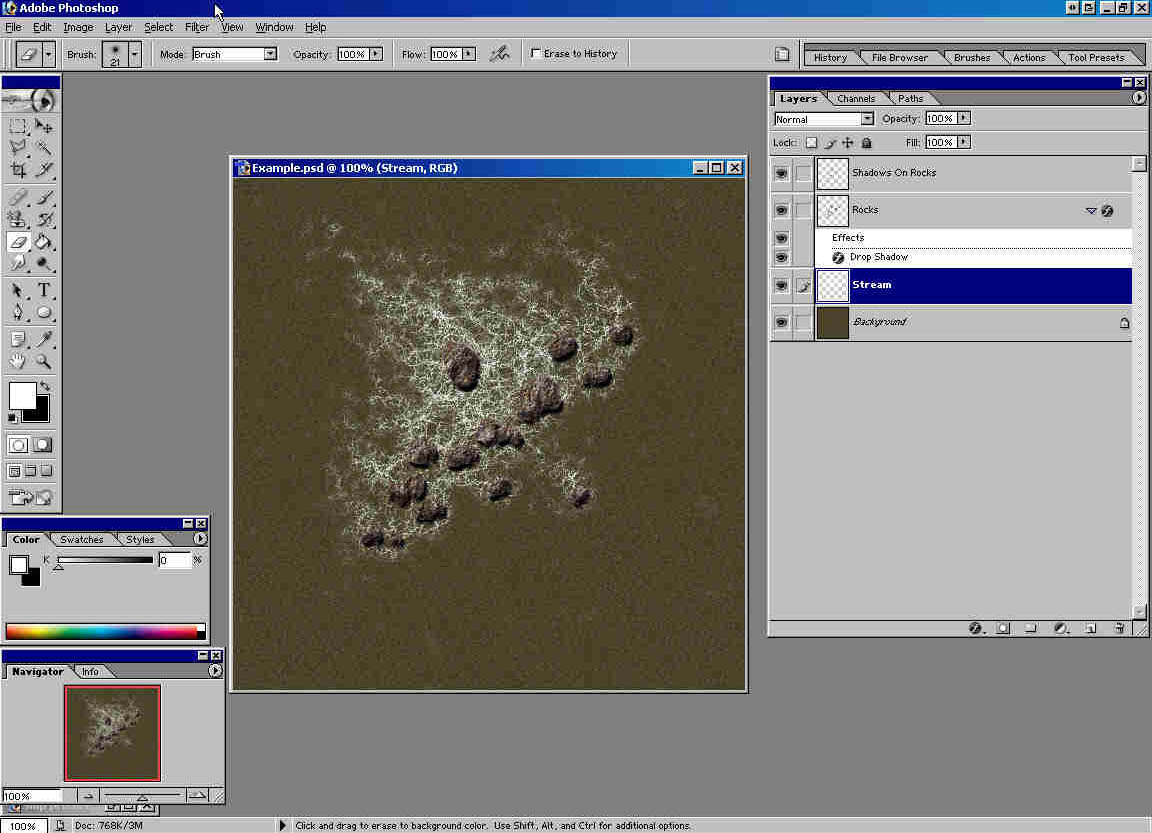This screenshot has height=833, width=1152.
Task: Select the Type tool
Action: (x=44, y=291)
